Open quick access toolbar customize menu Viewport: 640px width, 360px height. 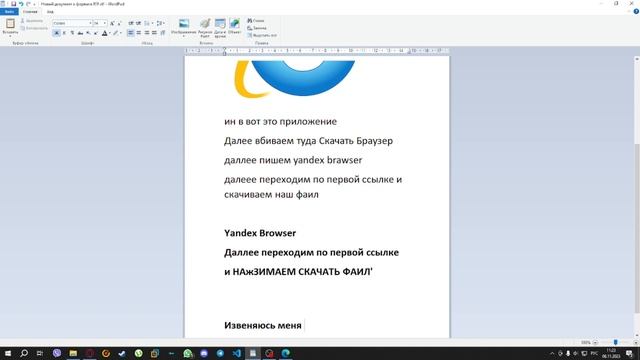[x=34, y=4]
